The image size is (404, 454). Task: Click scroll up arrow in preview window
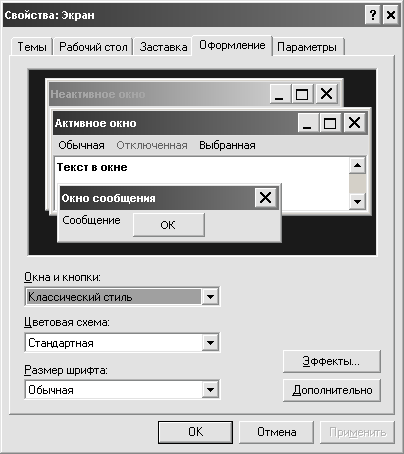tap(358, 165)
